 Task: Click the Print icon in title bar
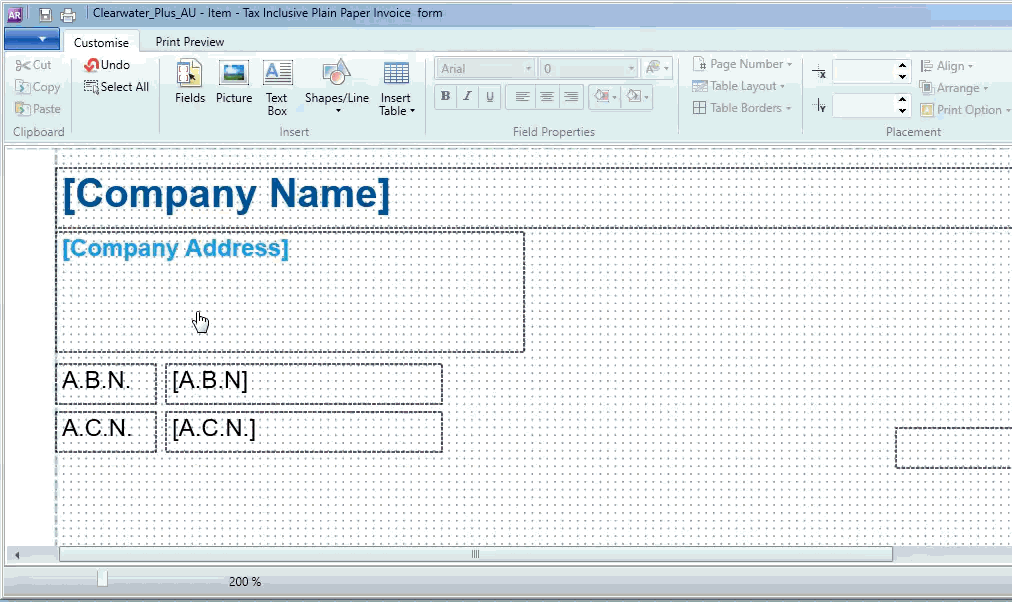[x=68, y=14]
